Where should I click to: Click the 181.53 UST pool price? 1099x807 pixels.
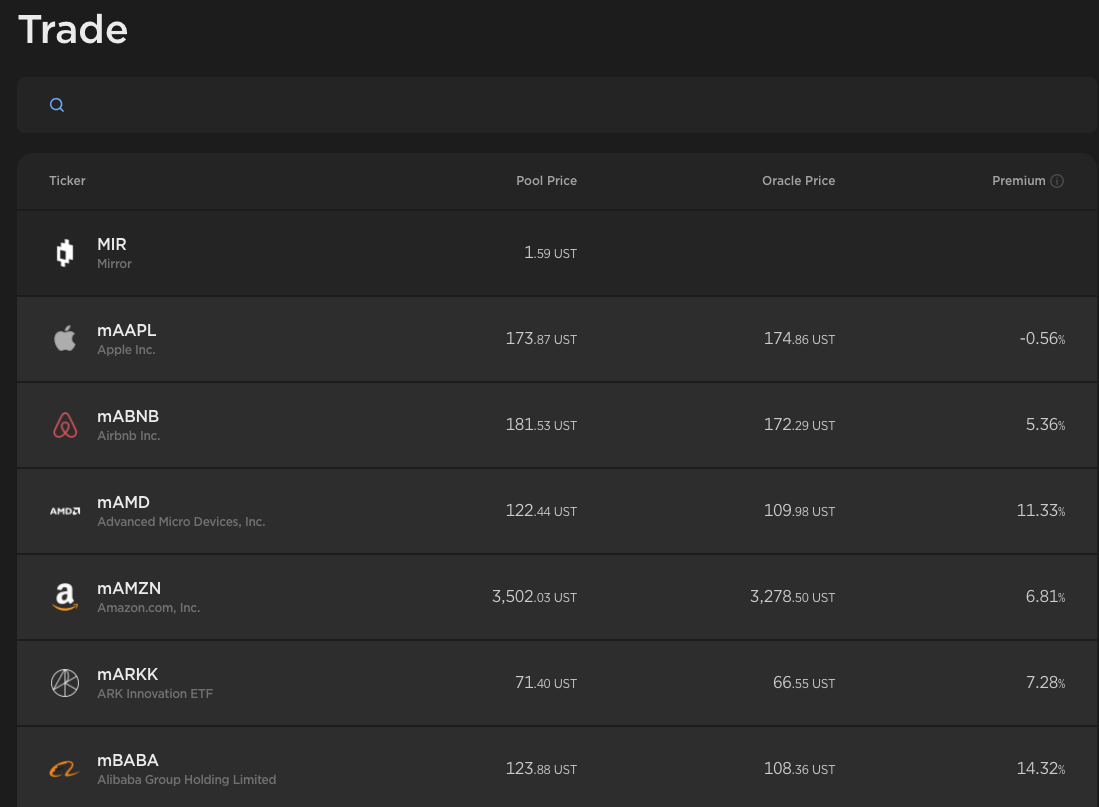[541, 425]
